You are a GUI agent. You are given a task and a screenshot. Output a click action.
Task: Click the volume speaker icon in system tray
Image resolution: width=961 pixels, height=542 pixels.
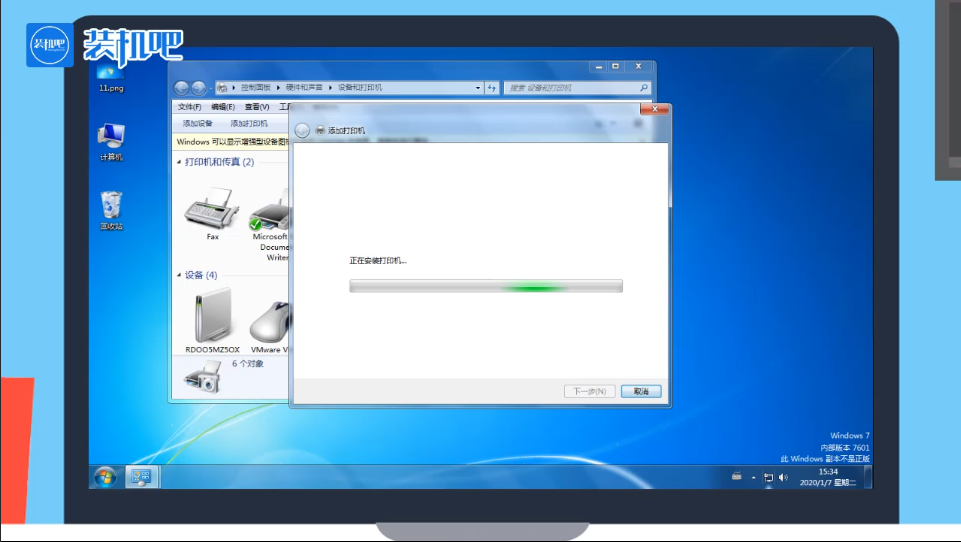coord(784,477)
